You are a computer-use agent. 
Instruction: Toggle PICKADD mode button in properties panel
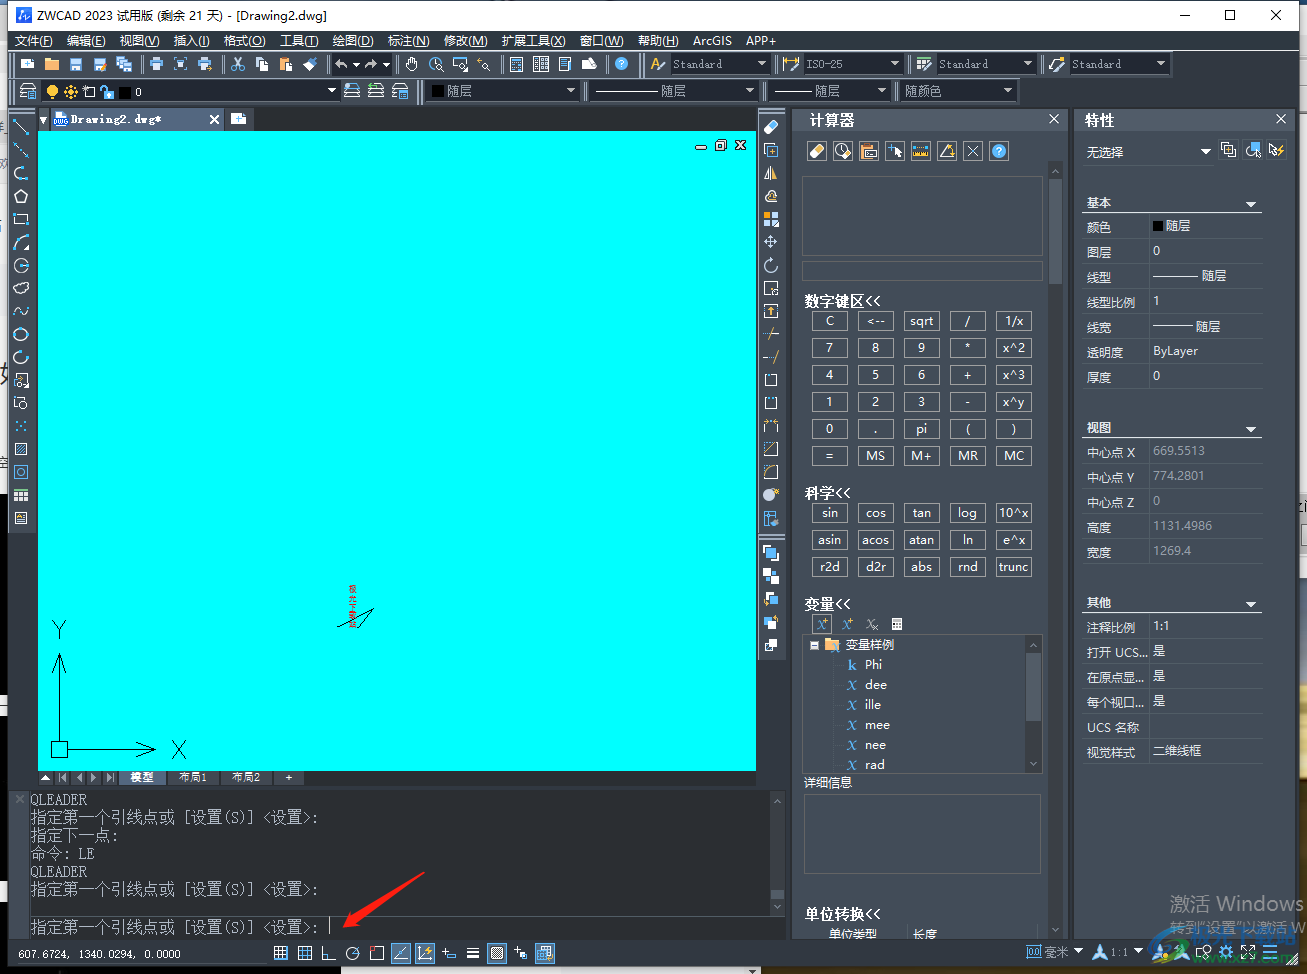[x=1229, y=150]
